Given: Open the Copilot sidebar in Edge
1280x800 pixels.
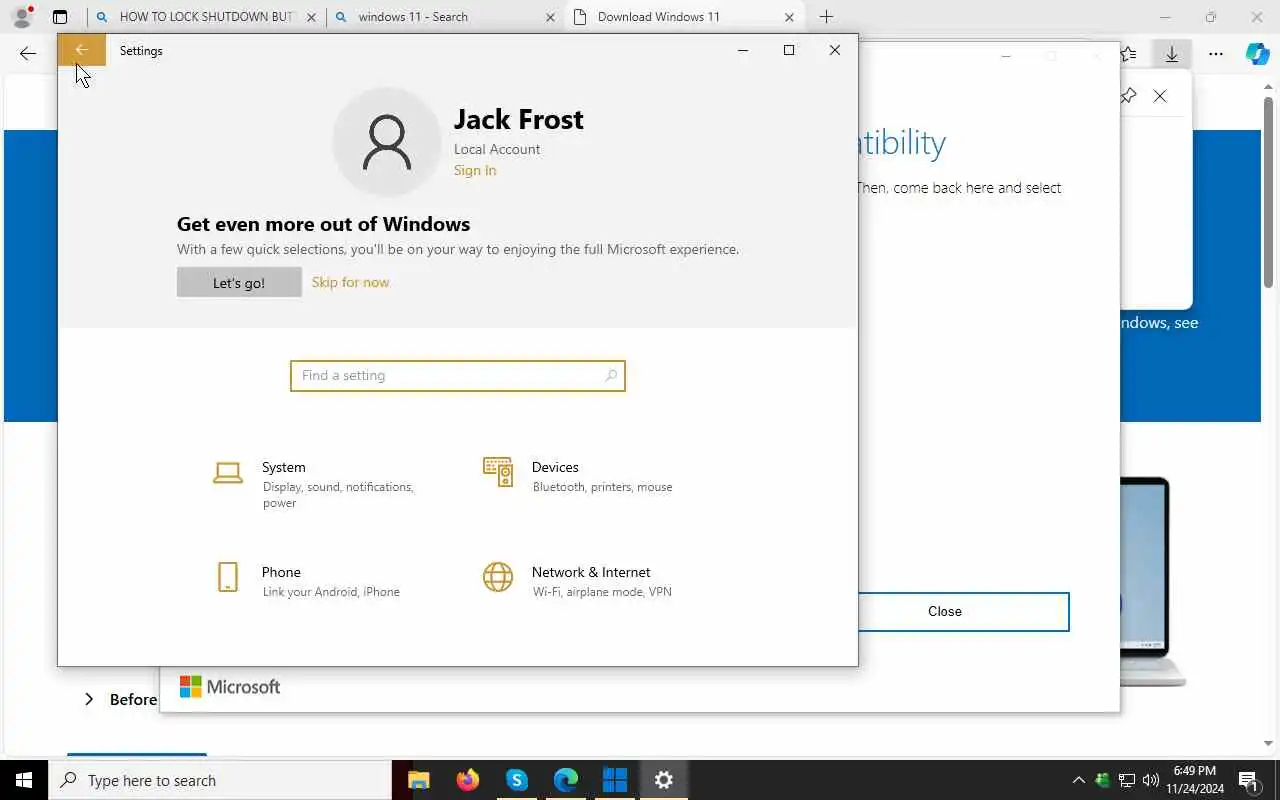Looking at the screenshot, I should pos(1258,54).
